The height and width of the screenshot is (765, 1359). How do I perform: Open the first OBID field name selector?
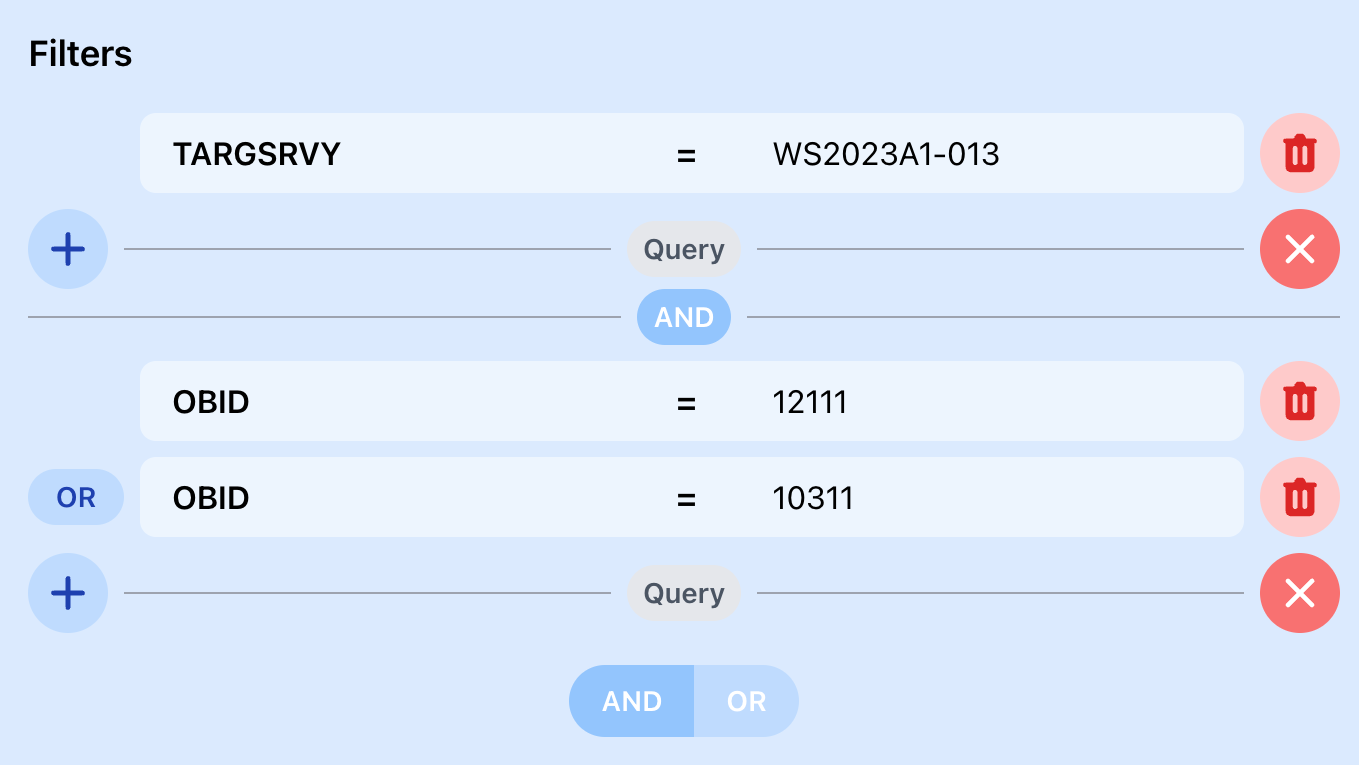tap(211, 402)
